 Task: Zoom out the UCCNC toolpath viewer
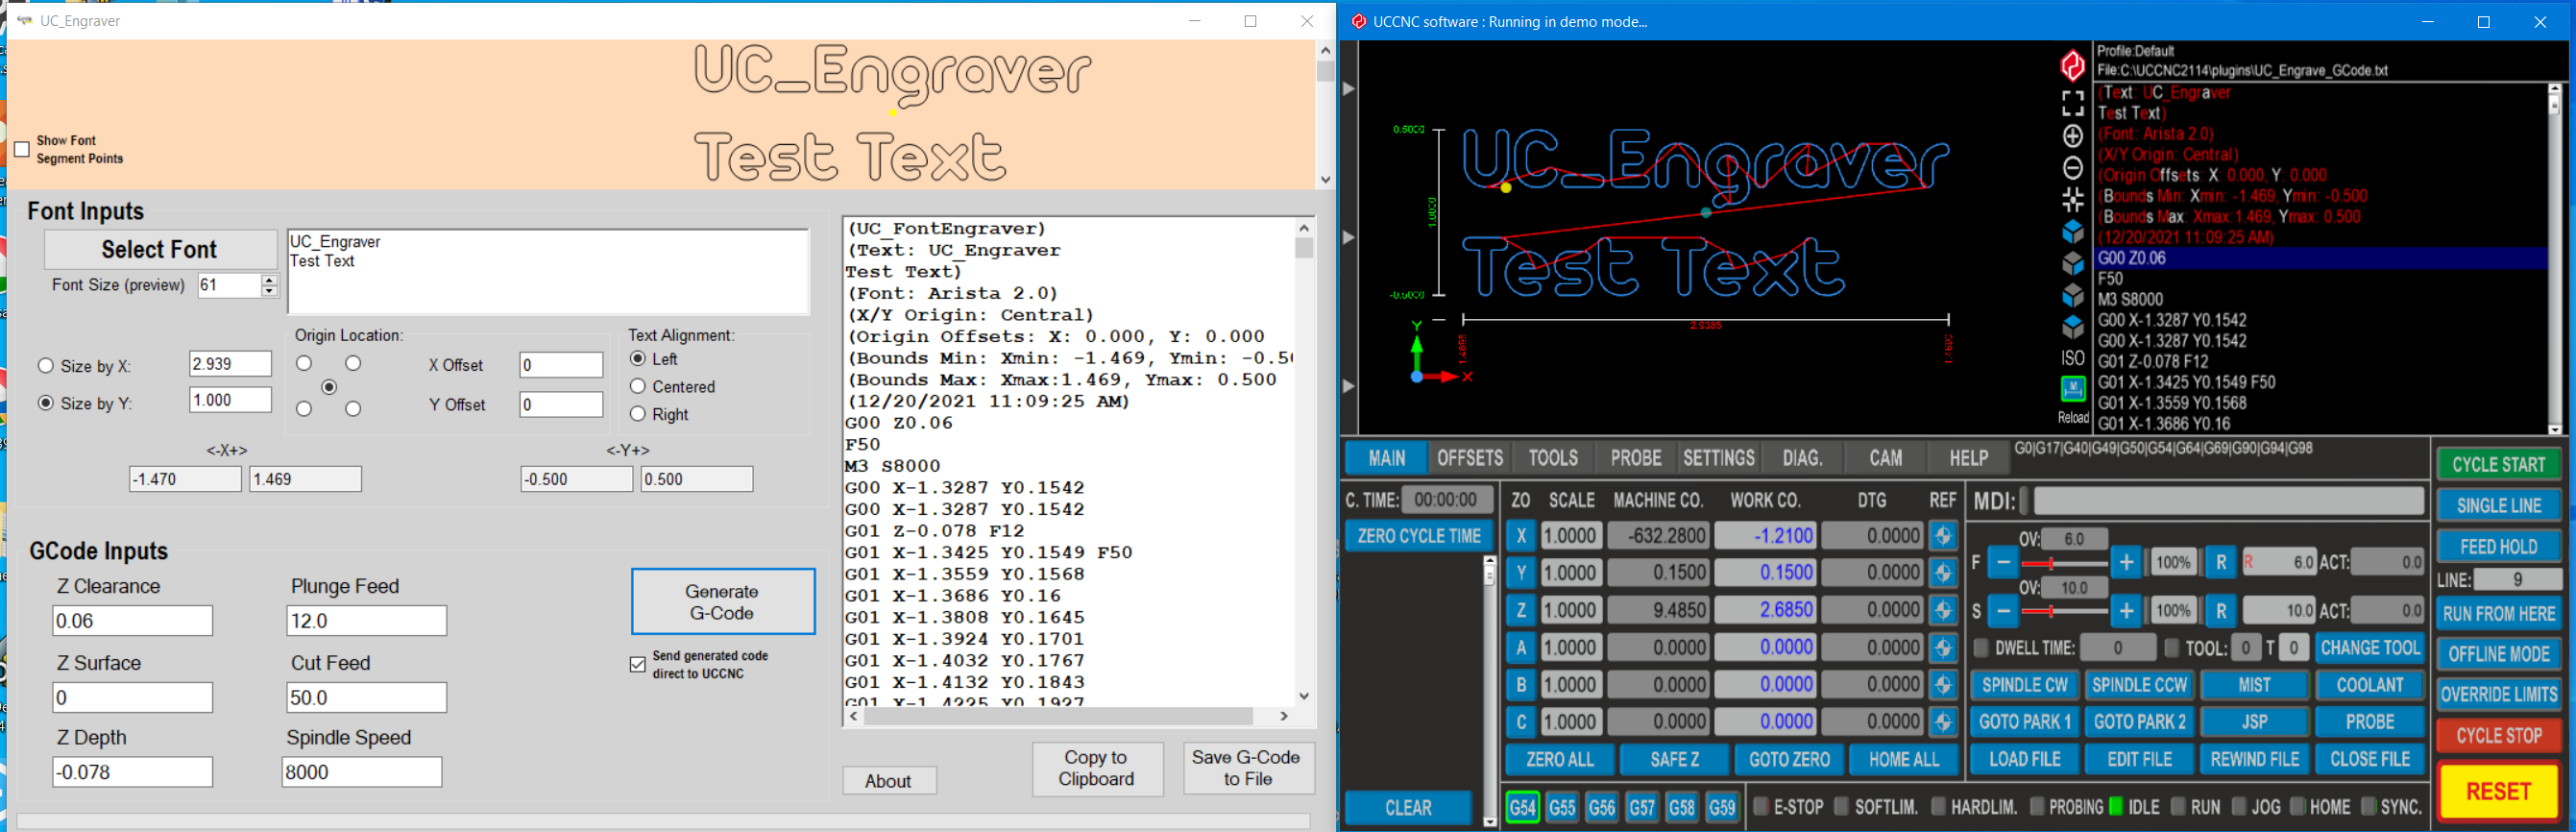(x=2073, y=168)
